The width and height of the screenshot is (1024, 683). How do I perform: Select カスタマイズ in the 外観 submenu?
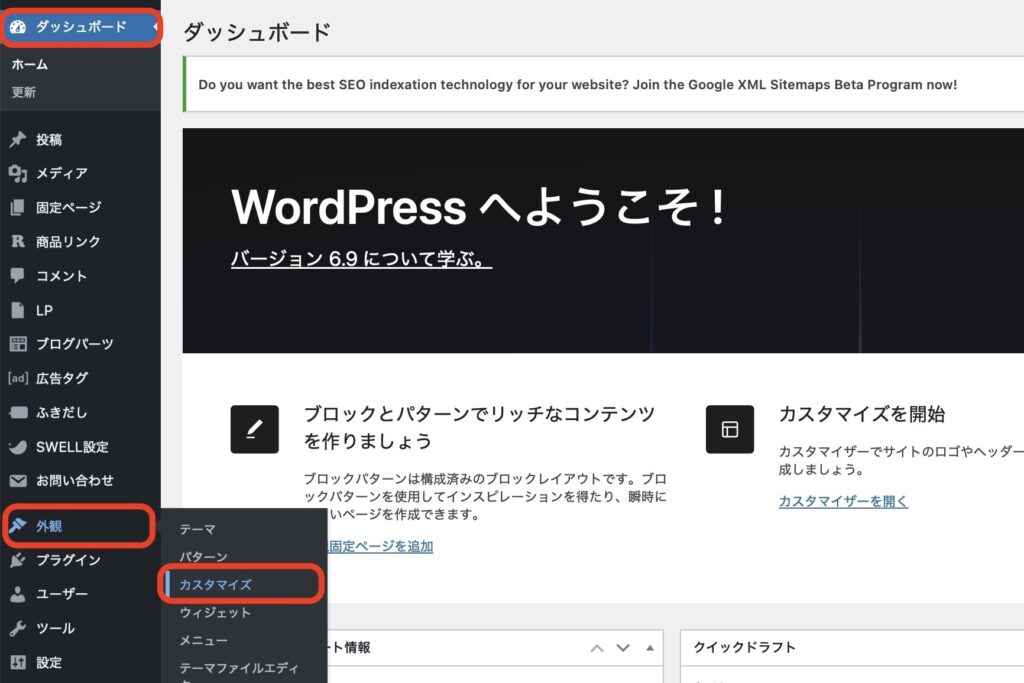215,585
